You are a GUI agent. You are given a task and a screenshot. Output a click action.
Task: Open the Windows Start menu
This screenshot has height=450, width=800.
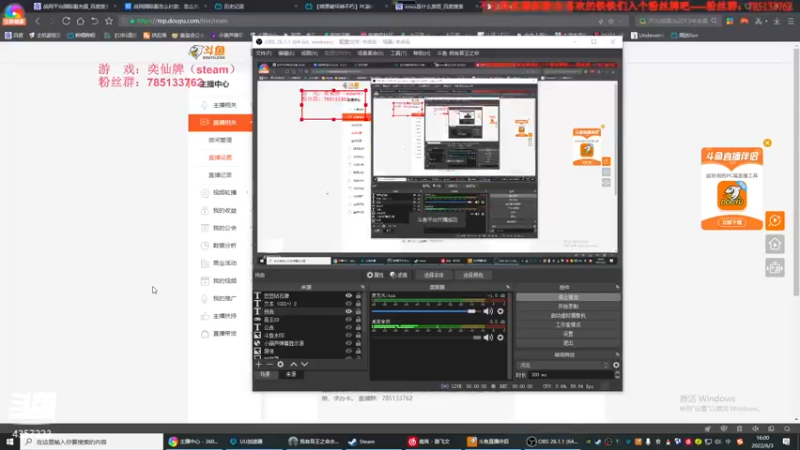pyautogui.click(x=10, y=441)
